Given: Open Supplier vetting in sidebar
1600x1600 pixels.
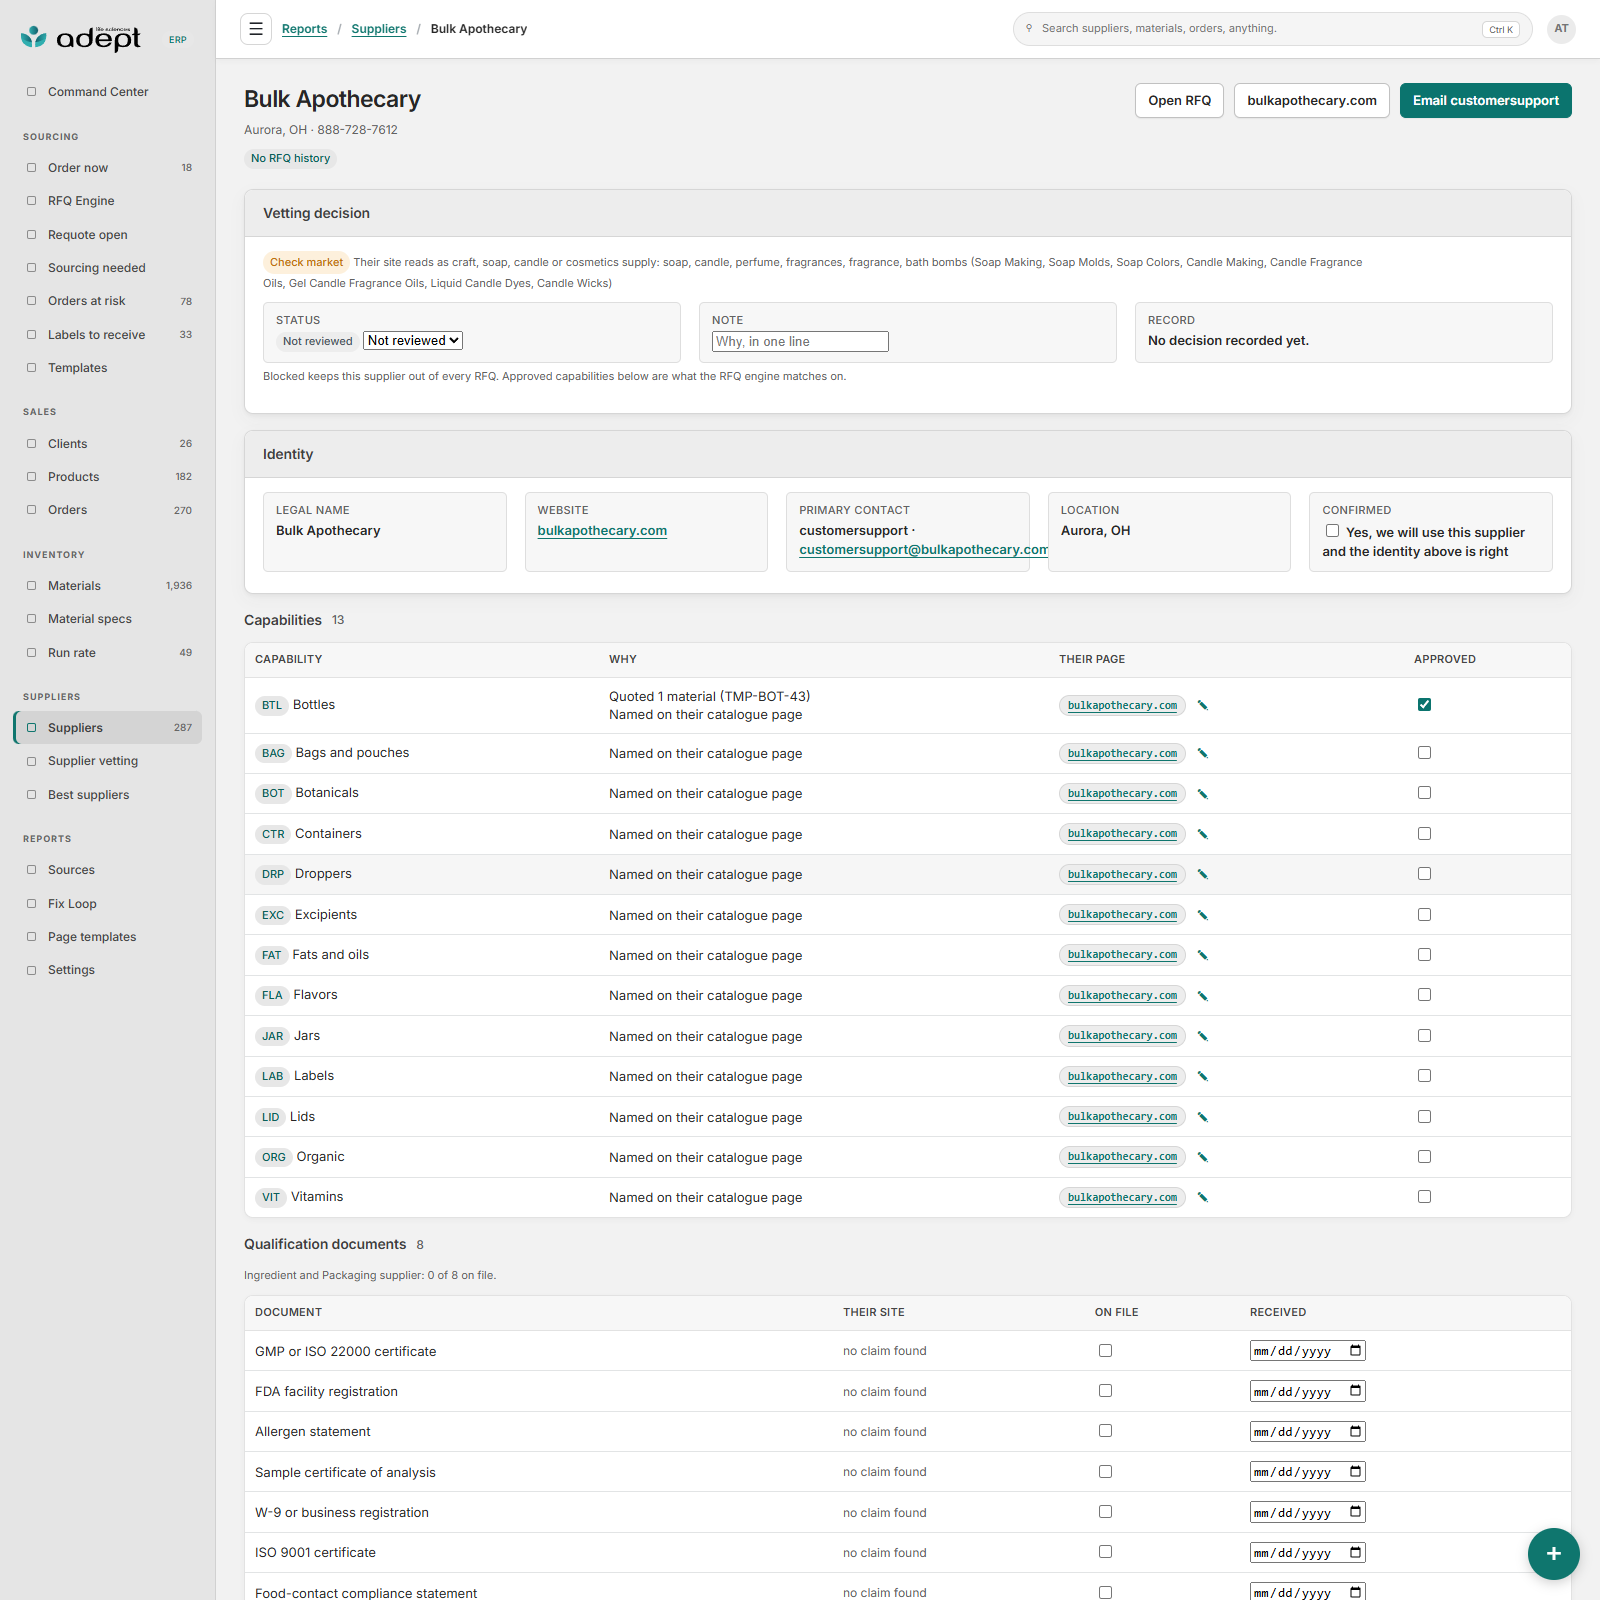Looking at the screenshot, I should [108, 761].
